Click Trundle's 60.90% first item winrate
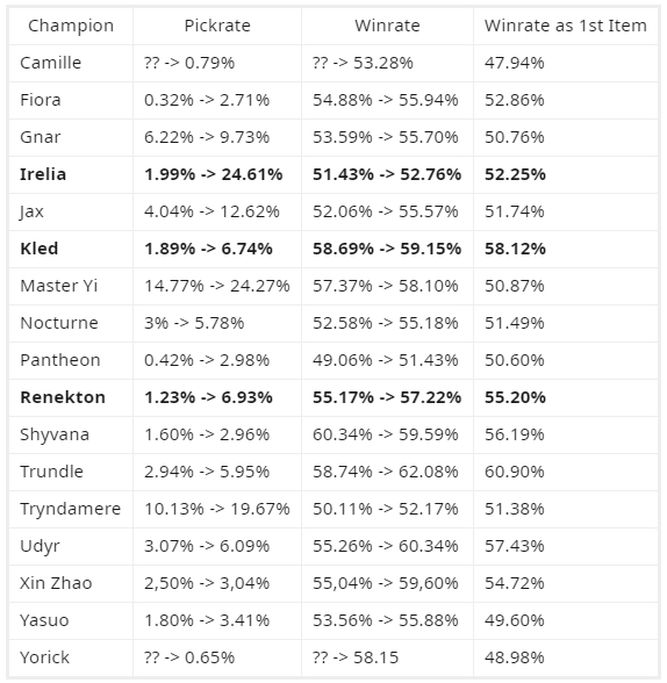The height and width of the screenshot is (683, 667). [515, 471]
